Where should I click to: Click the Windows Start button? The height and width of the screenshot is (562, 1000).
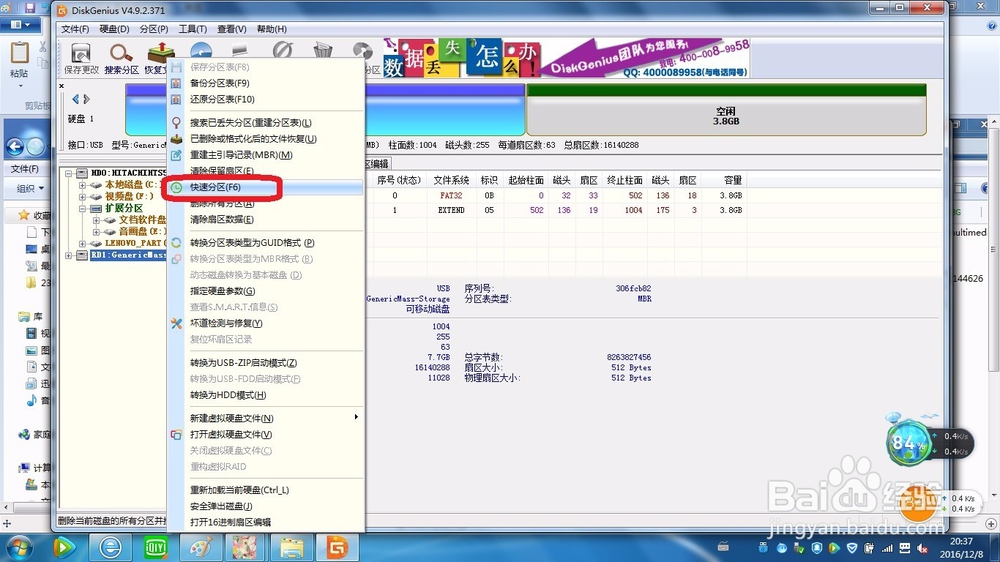tap(18, 548)
